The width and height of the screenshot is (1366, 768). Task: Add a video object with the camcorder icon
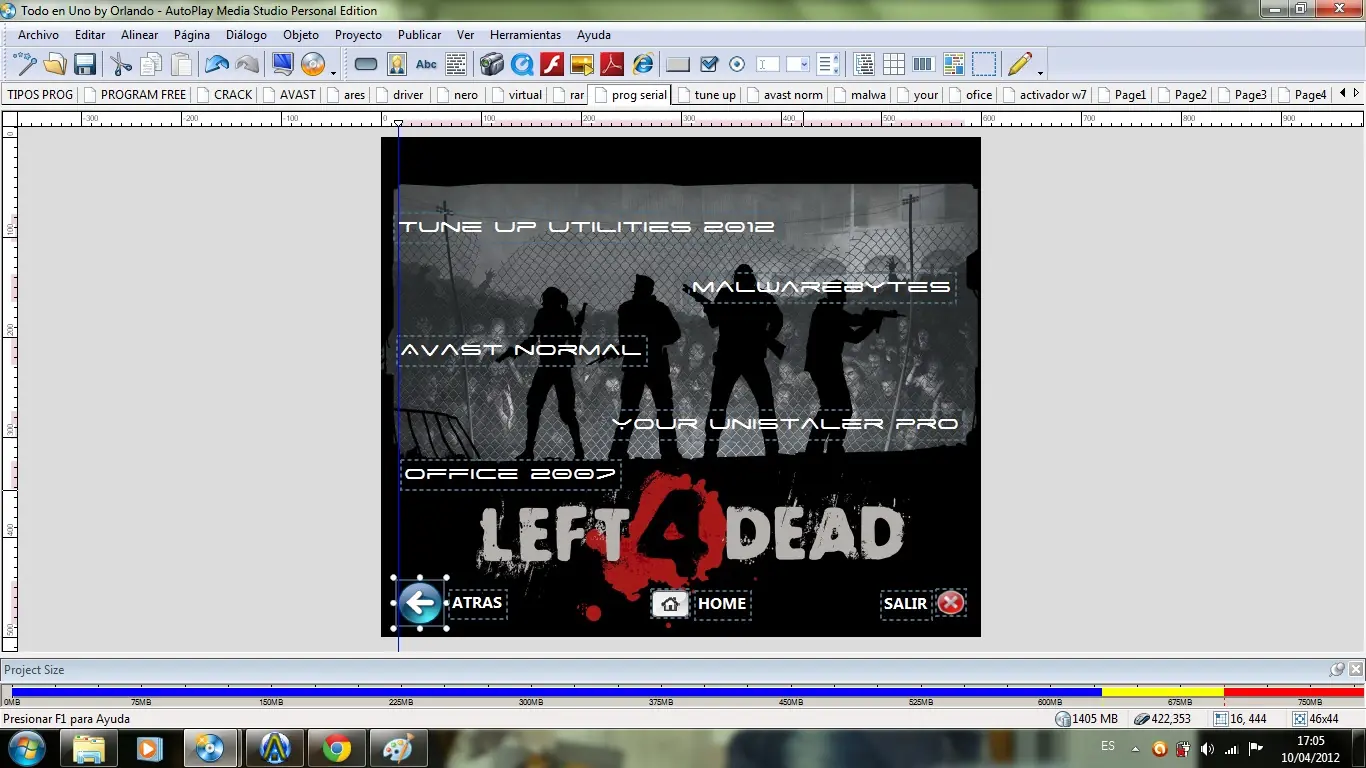pos(491,65)
